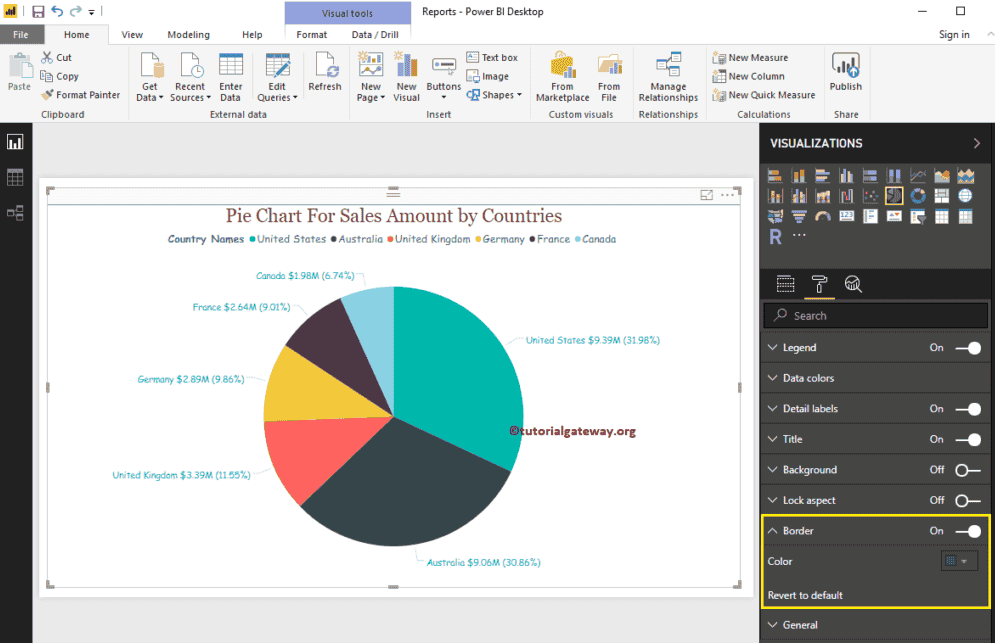Open the File menu
995x643 pixels.
(x=21, y=35)
